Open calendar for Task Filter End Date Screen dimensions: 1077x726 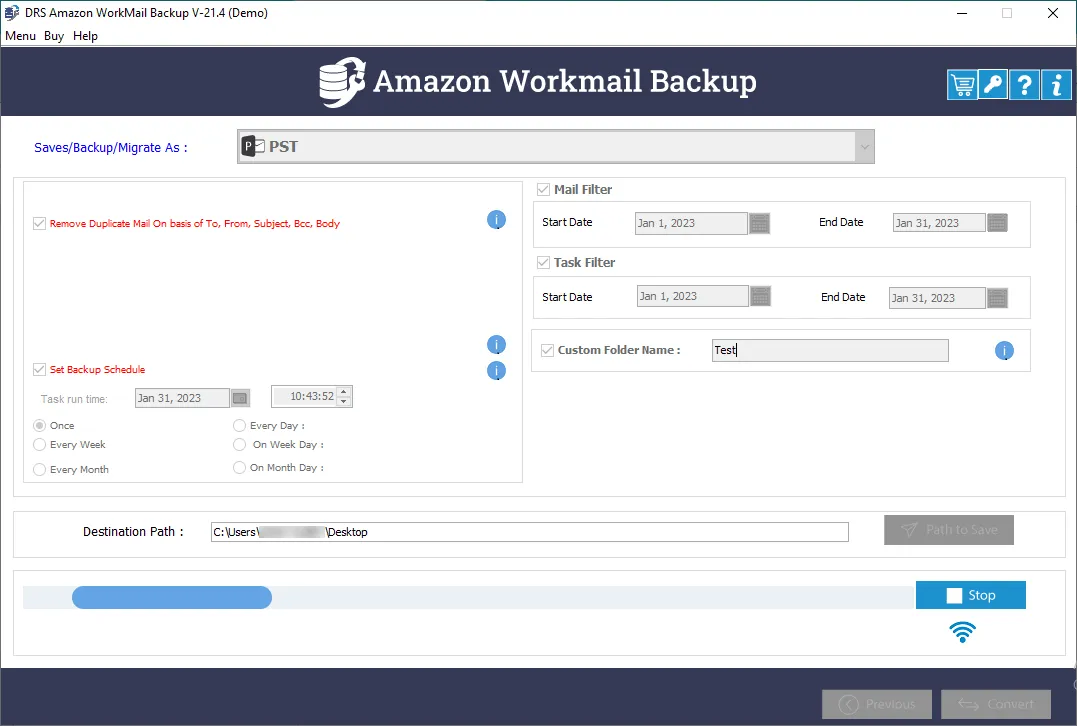997,298
